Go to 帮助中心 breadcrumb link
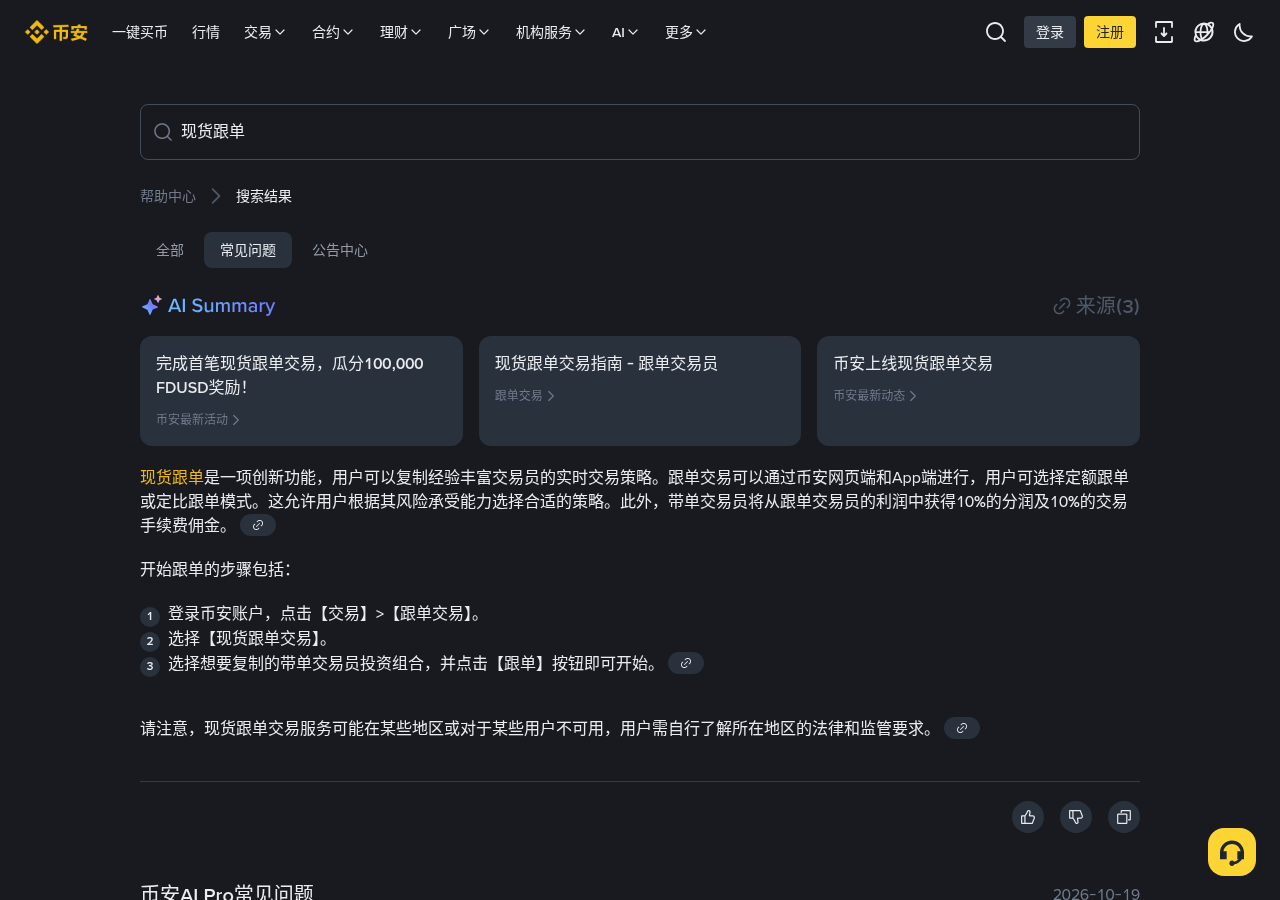Image resolution: width=1280 pixels, height=900 pixels. coord(168,196)
